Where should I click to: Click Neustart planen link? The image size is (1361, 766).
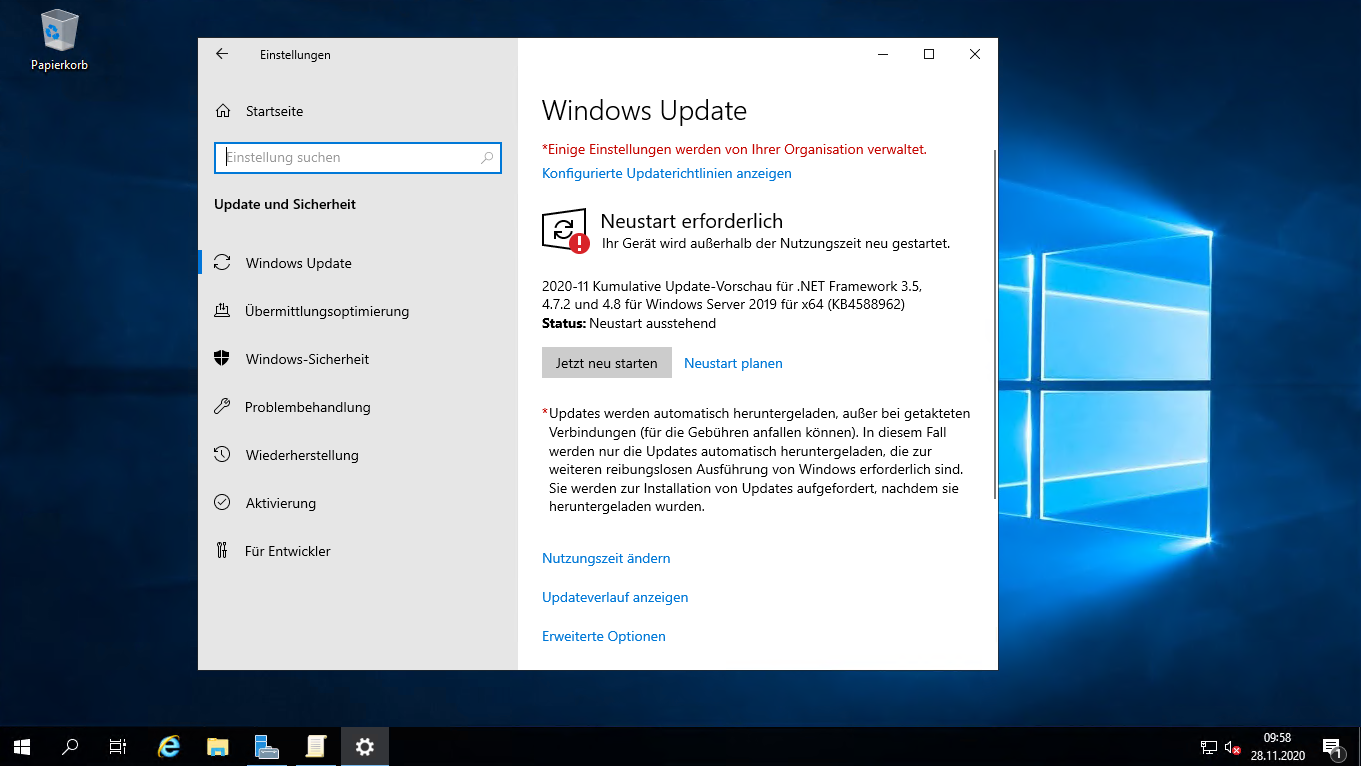pos(733,363)
